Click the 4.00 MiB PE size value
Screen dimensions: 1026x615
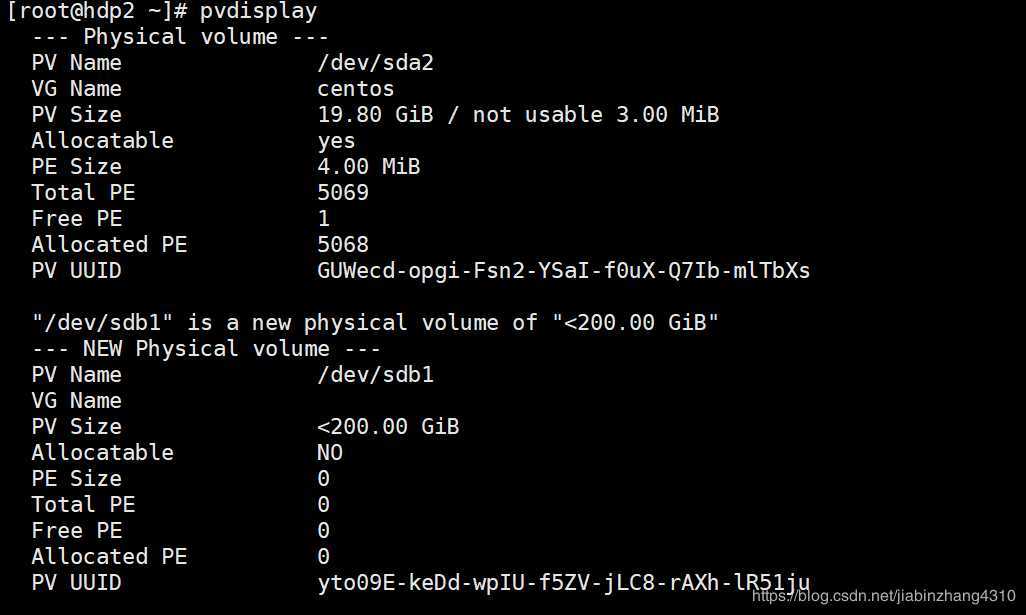click(x=368, y=166)
